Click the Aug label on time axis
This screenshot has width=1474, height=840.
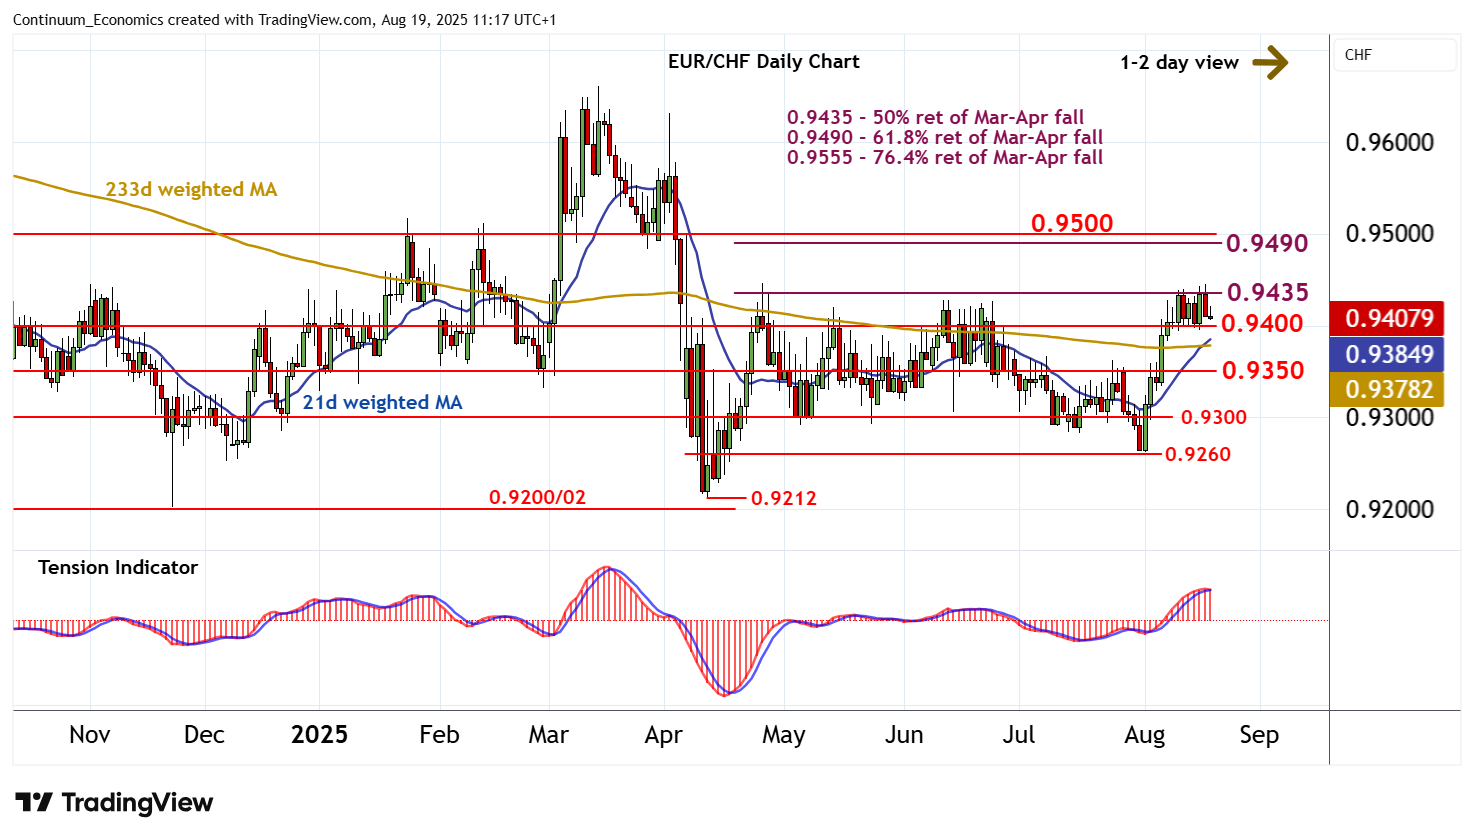(1144, 735)
